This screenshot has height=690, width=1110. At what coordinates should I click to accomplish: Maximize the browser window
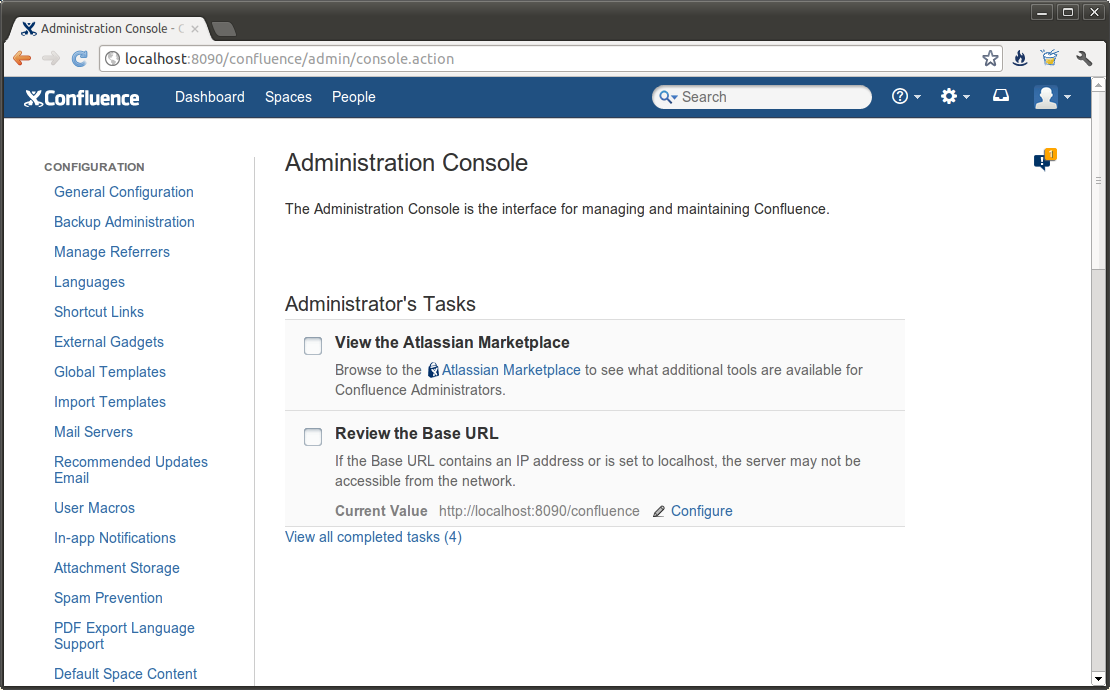tap(1068, 12)
